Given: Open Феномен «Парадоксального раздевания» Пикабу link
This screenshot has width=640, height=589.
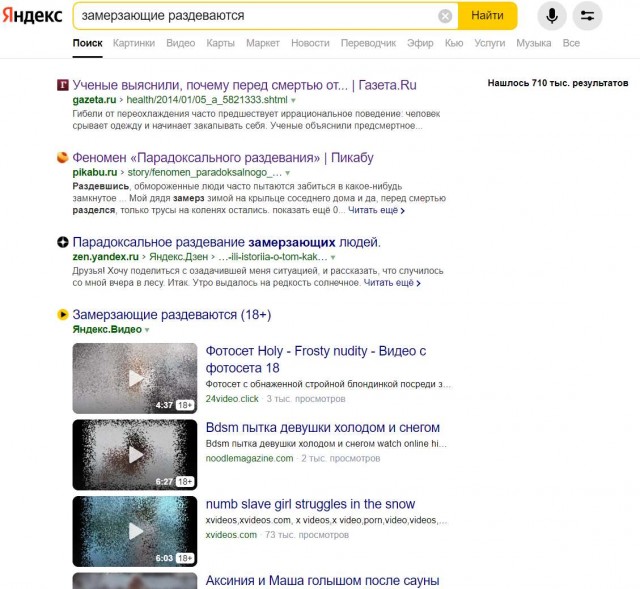Looking at the screenshot, I should pyautogui.click(x=223, y=158).
